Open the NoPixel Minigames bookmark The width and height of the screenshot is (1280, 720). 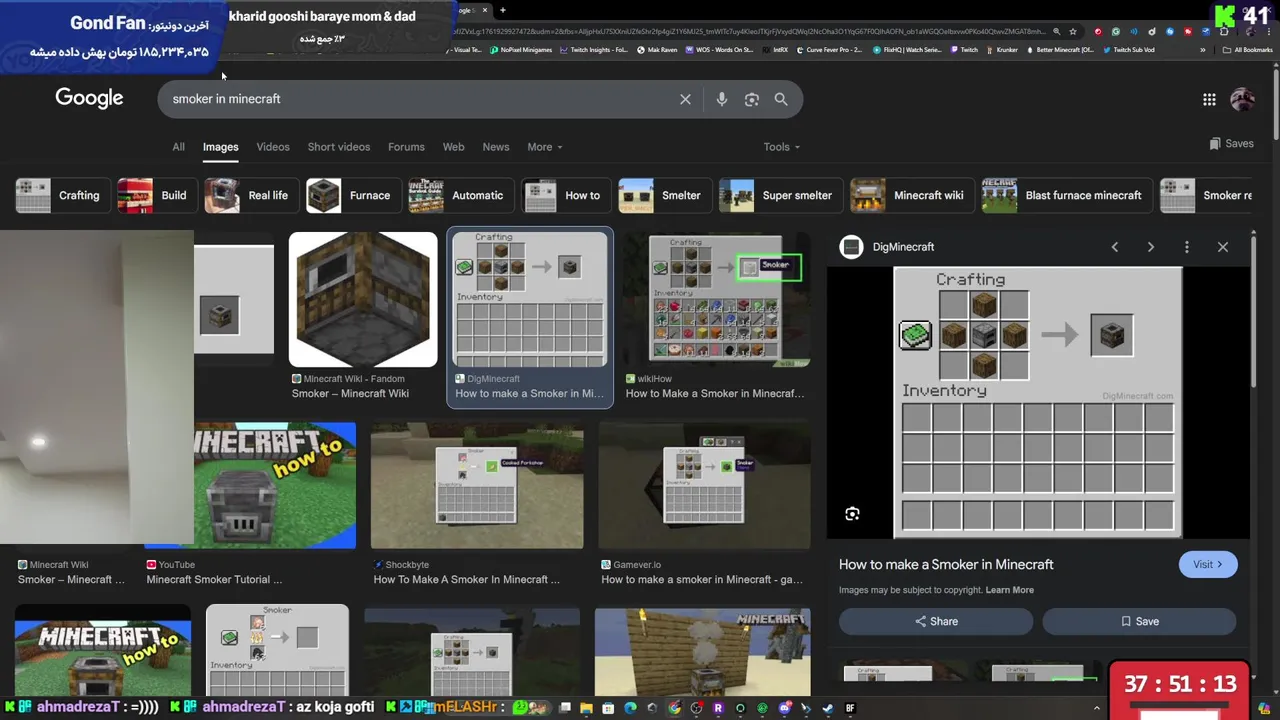[x=521, y=49]
